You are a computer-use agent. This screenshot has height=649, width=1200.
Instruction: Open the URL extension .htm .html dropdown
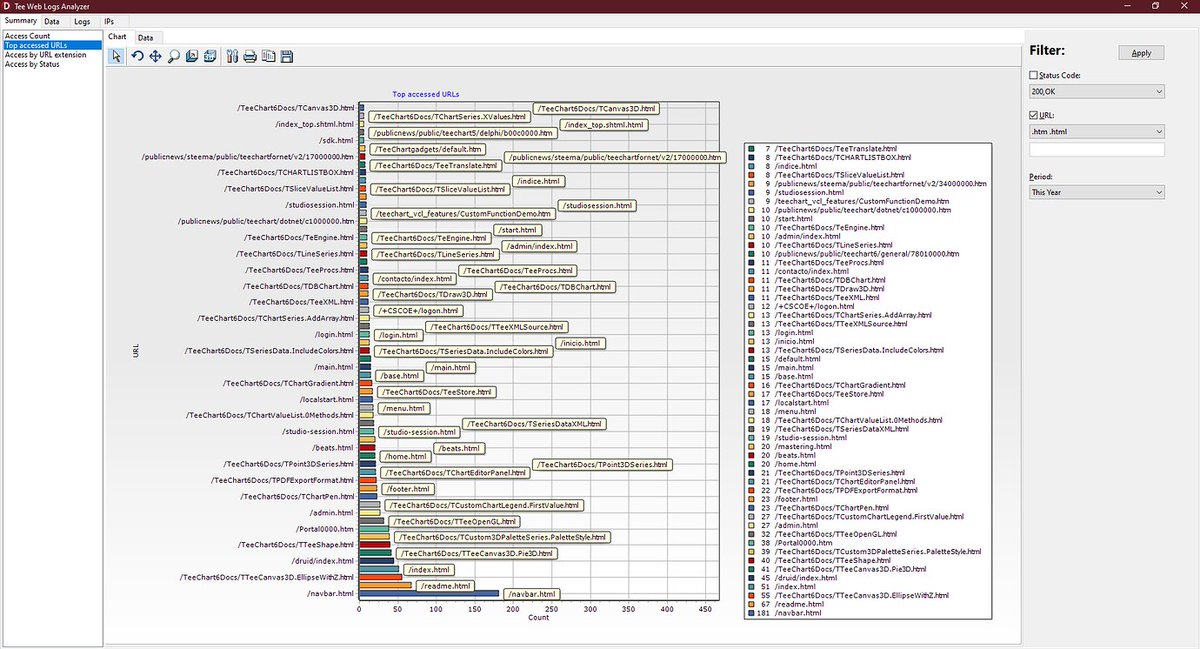[1097, 131]
